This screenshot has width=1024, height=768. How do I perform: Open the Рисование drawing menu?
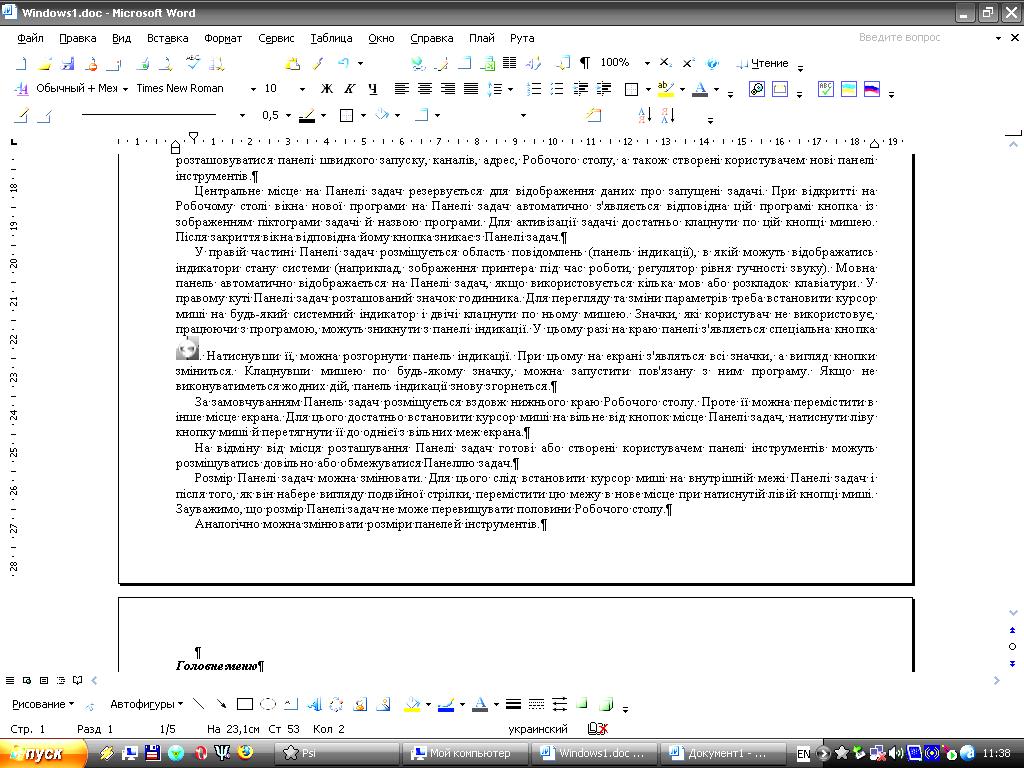[x=43, y=704]
